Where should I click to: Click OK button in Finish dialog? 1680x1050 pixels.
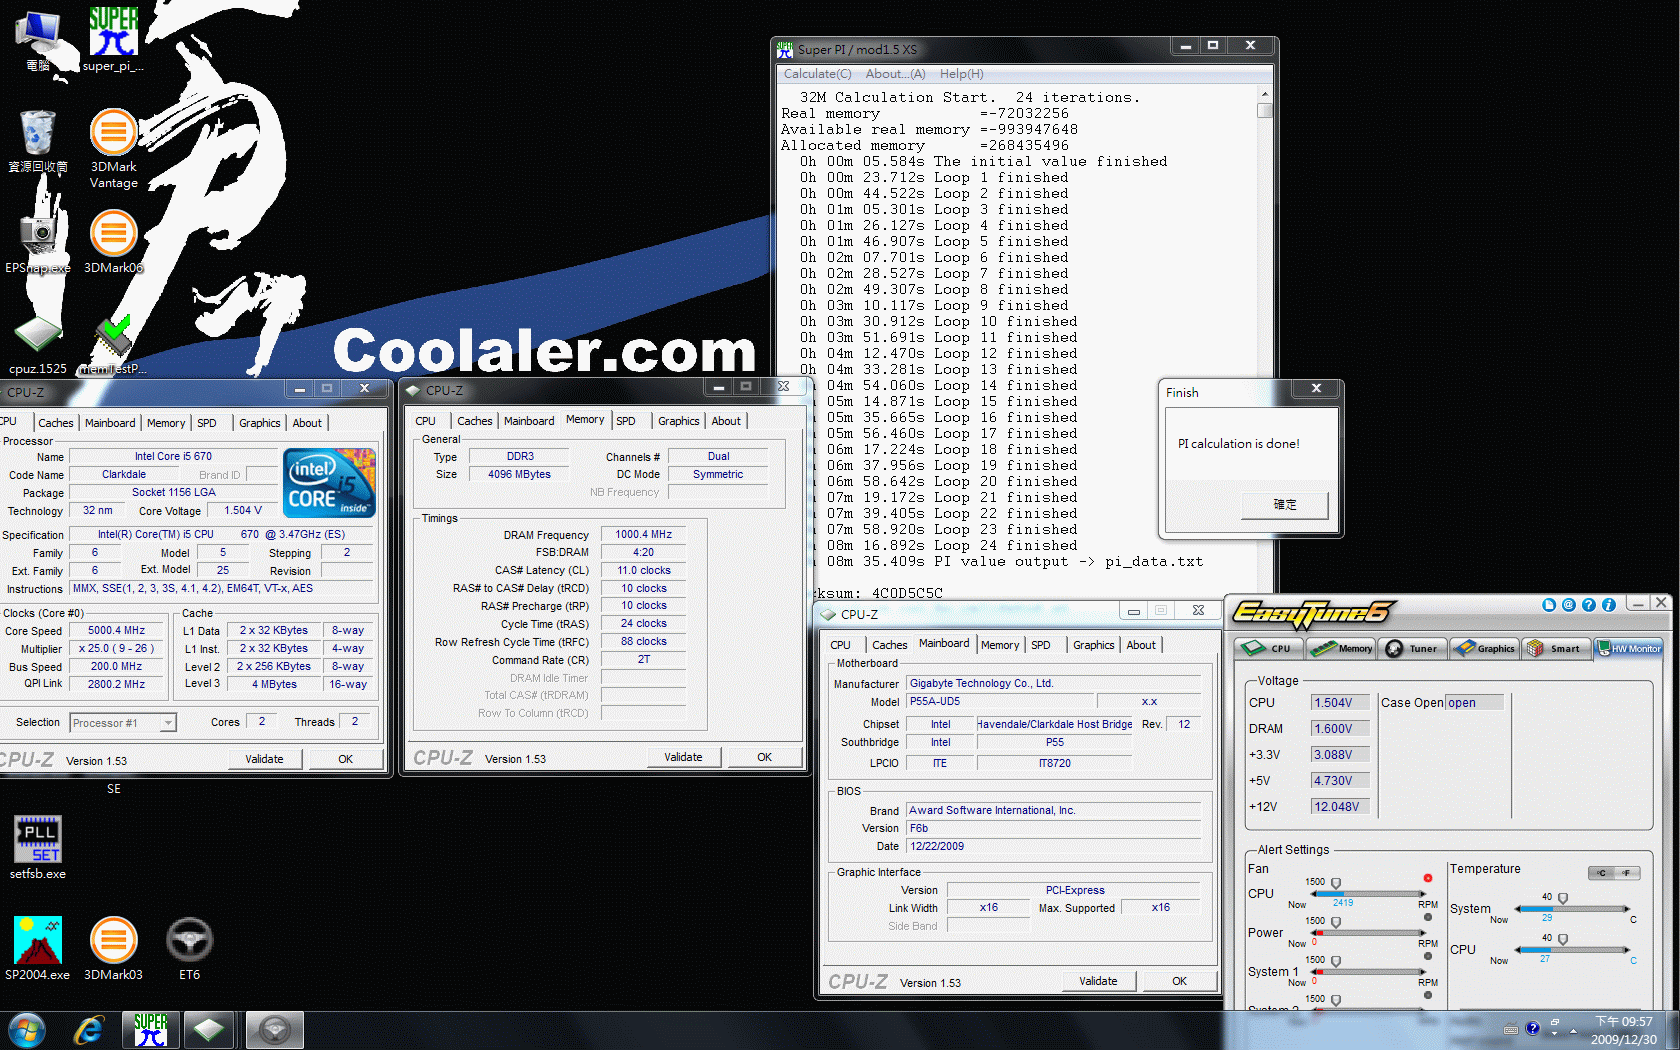[1285, 504]
